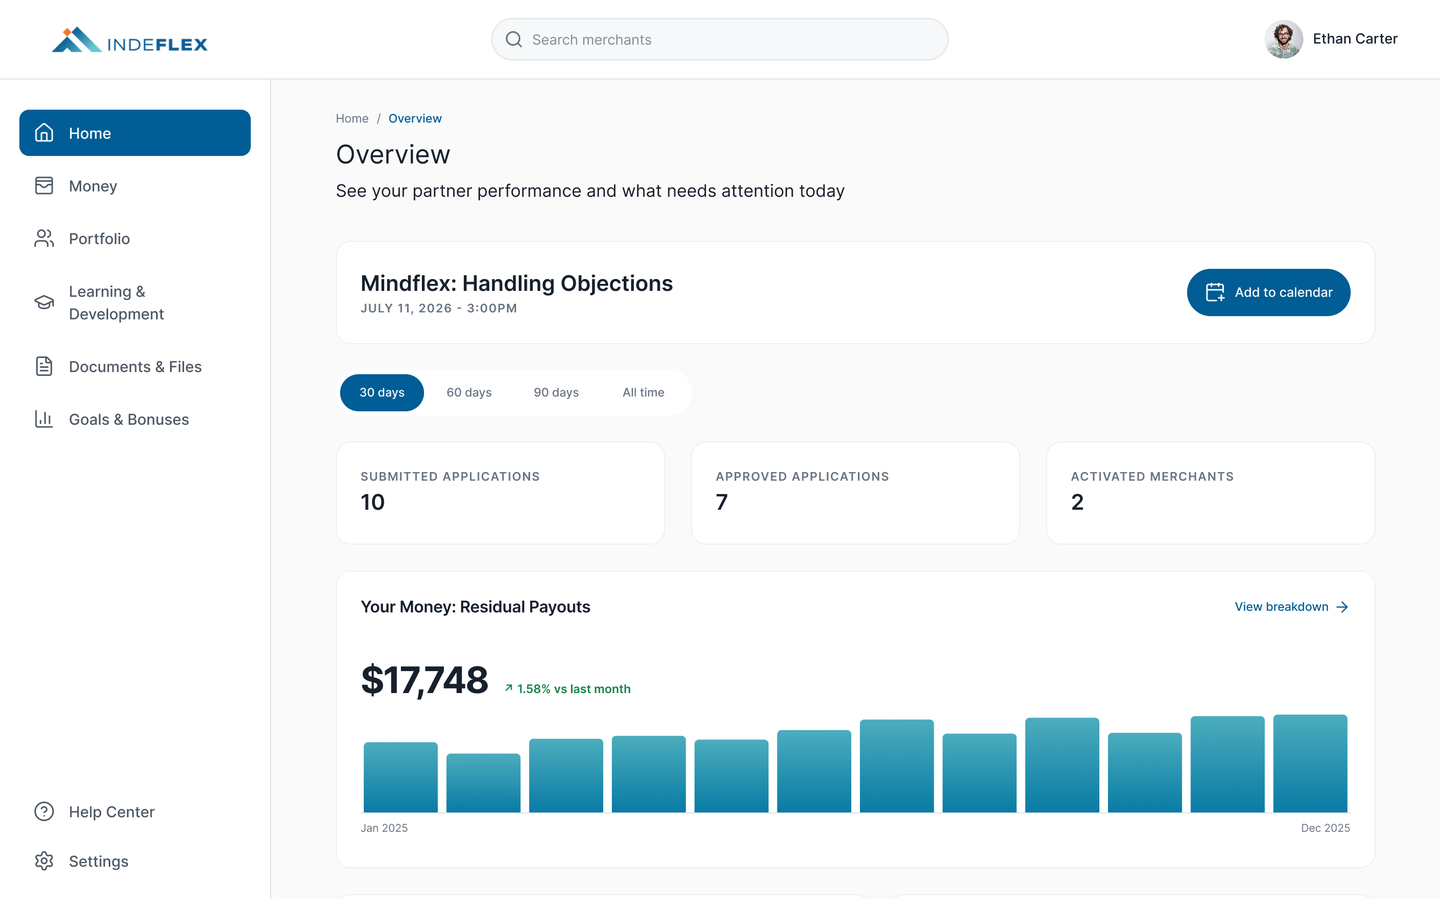The width and height of the screenshot is (1440, 899).
Task: Click the Portfolio people icon
Action: (44, 238)
